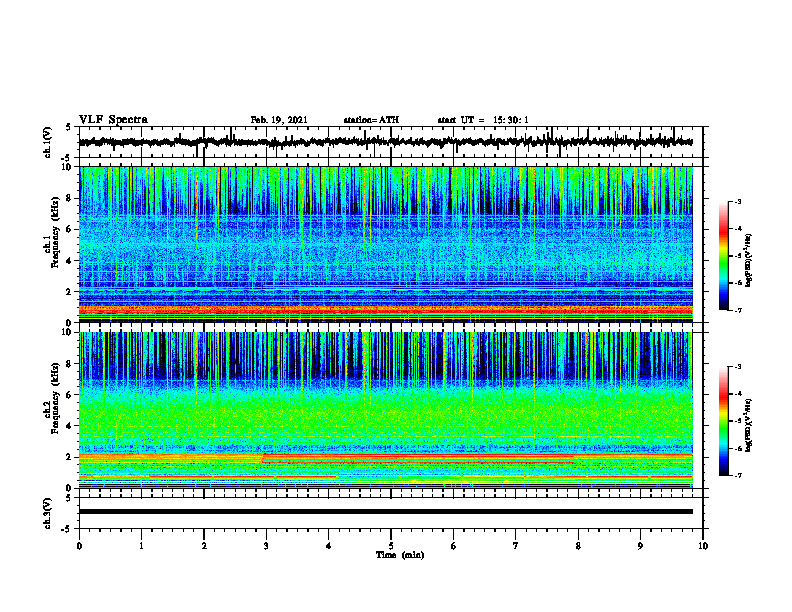
Task: Click the -3 label on ch.2 color scale
Action: [737, 367]
